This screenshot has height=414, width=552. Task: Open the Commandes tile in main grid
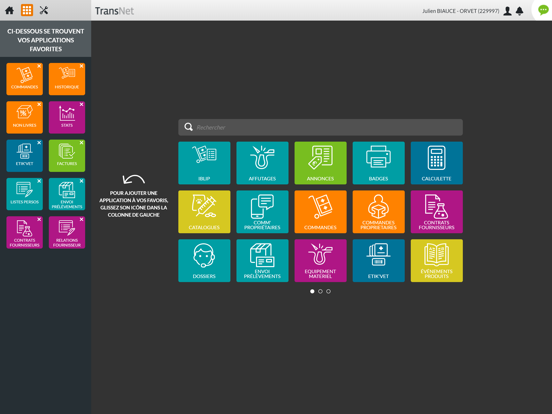point(320,212)
